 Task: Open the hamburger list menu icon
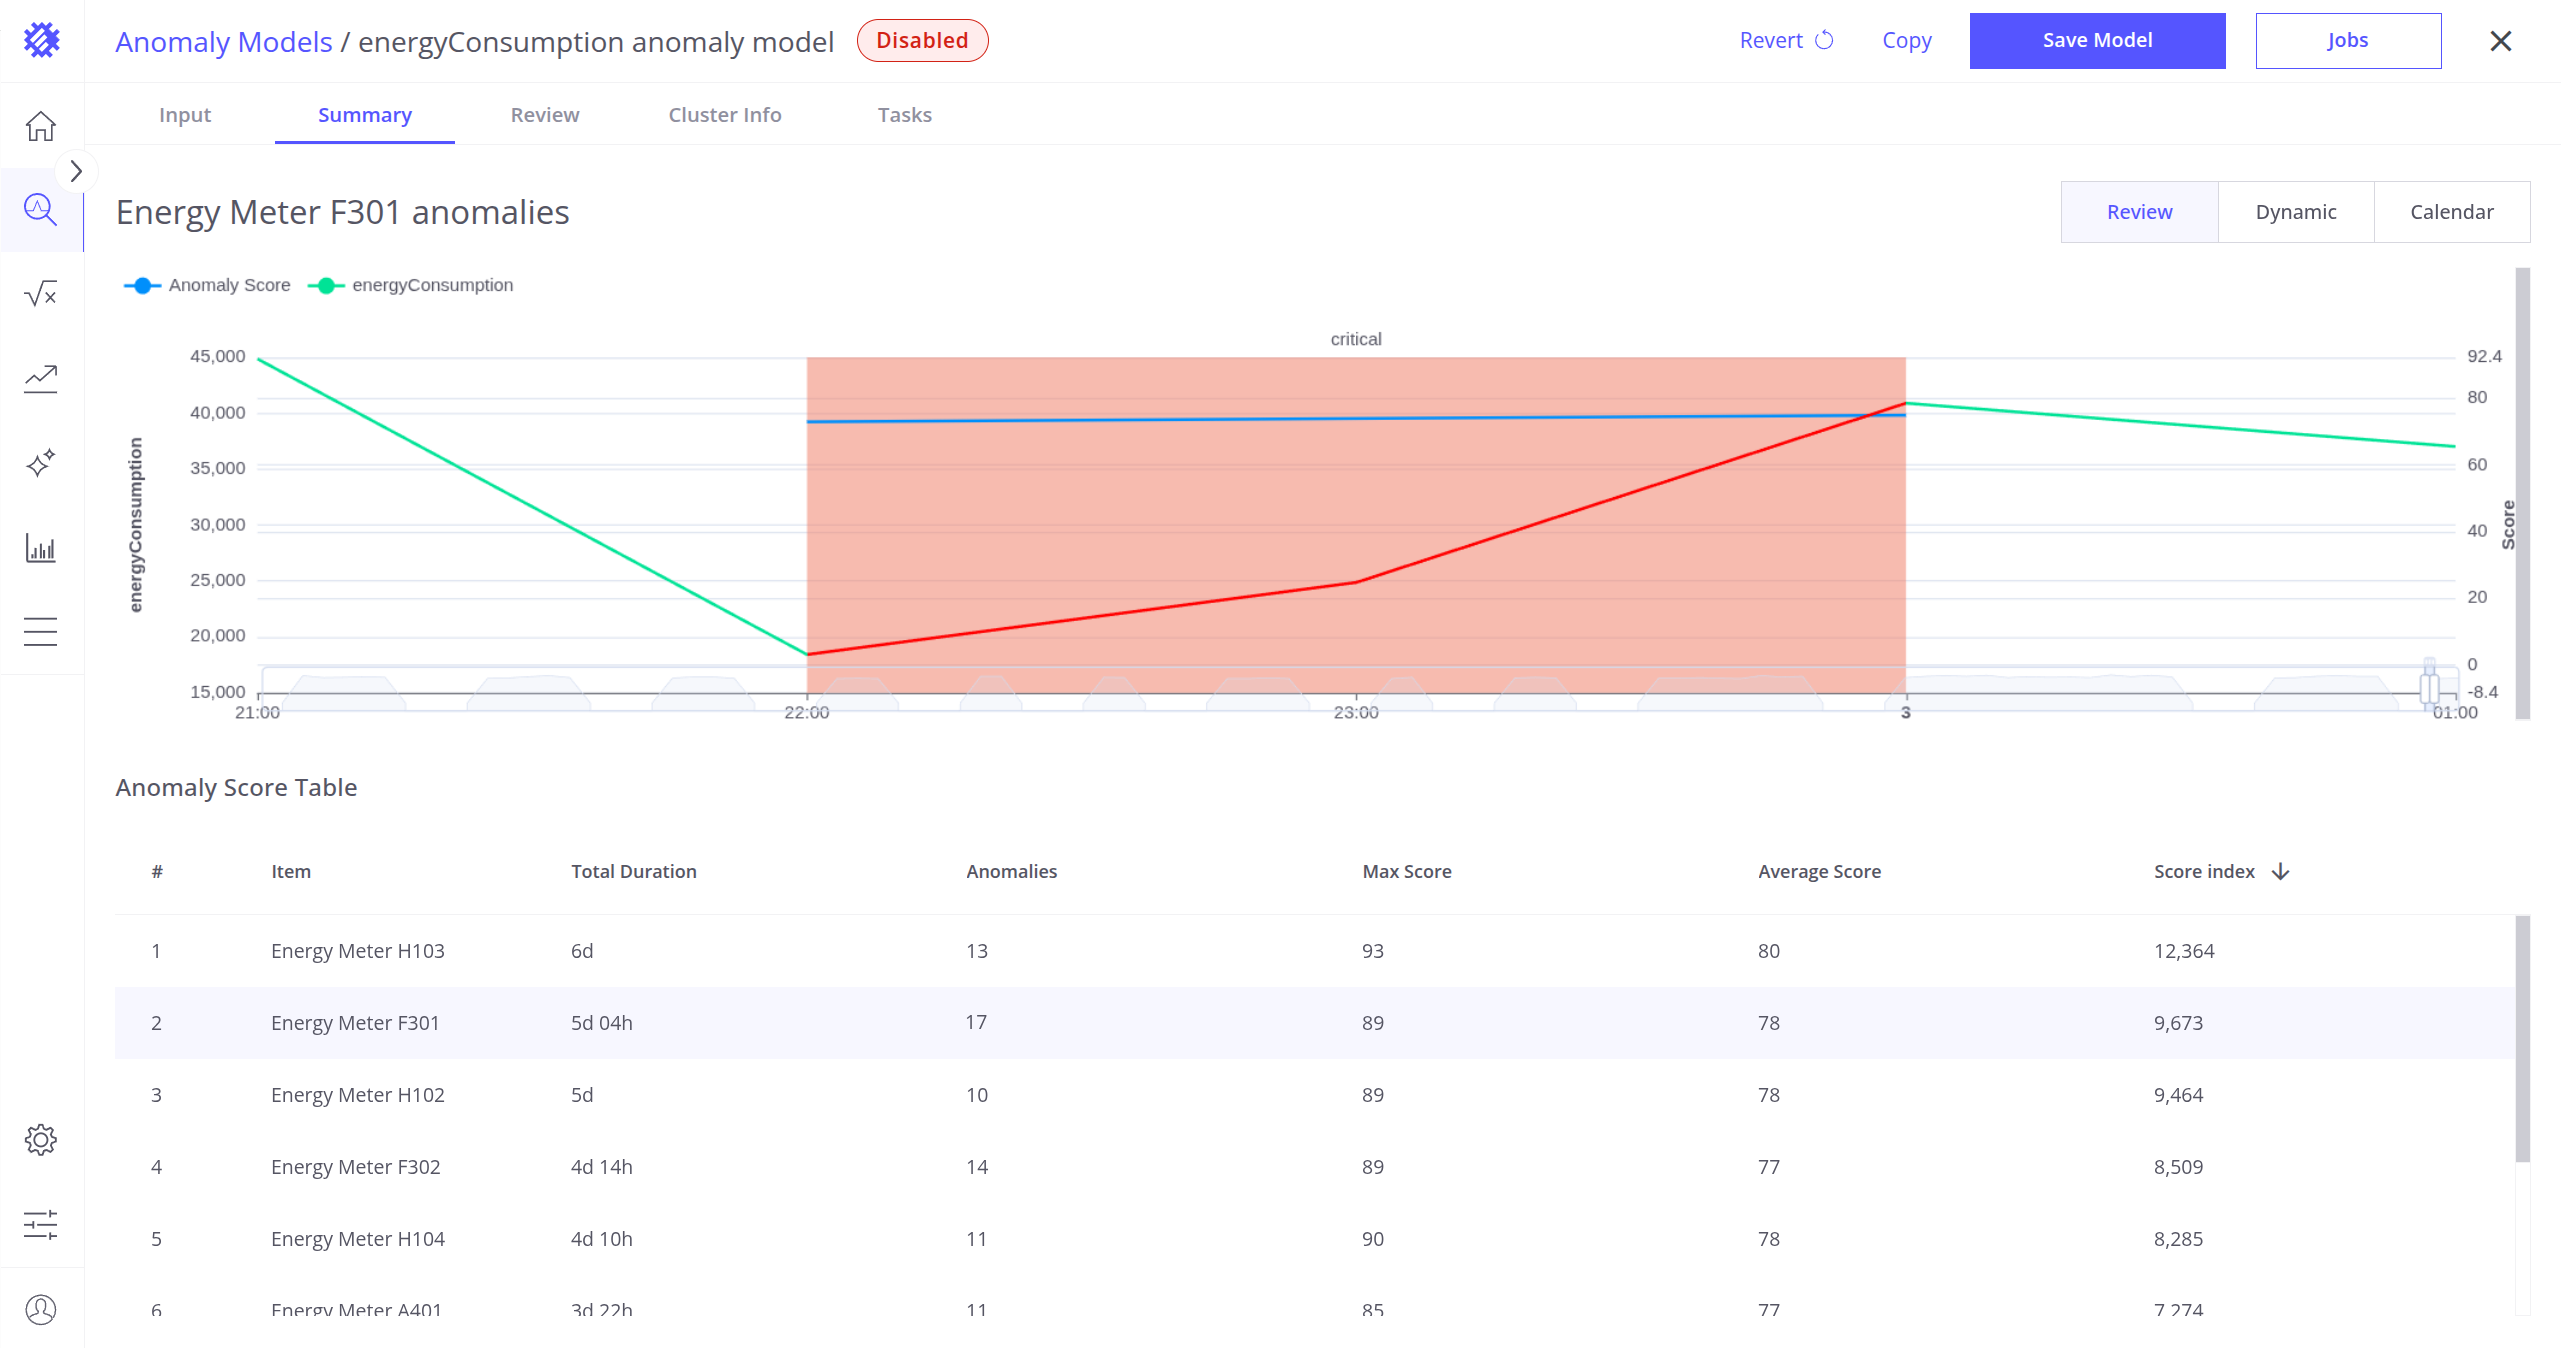[41, 632]
